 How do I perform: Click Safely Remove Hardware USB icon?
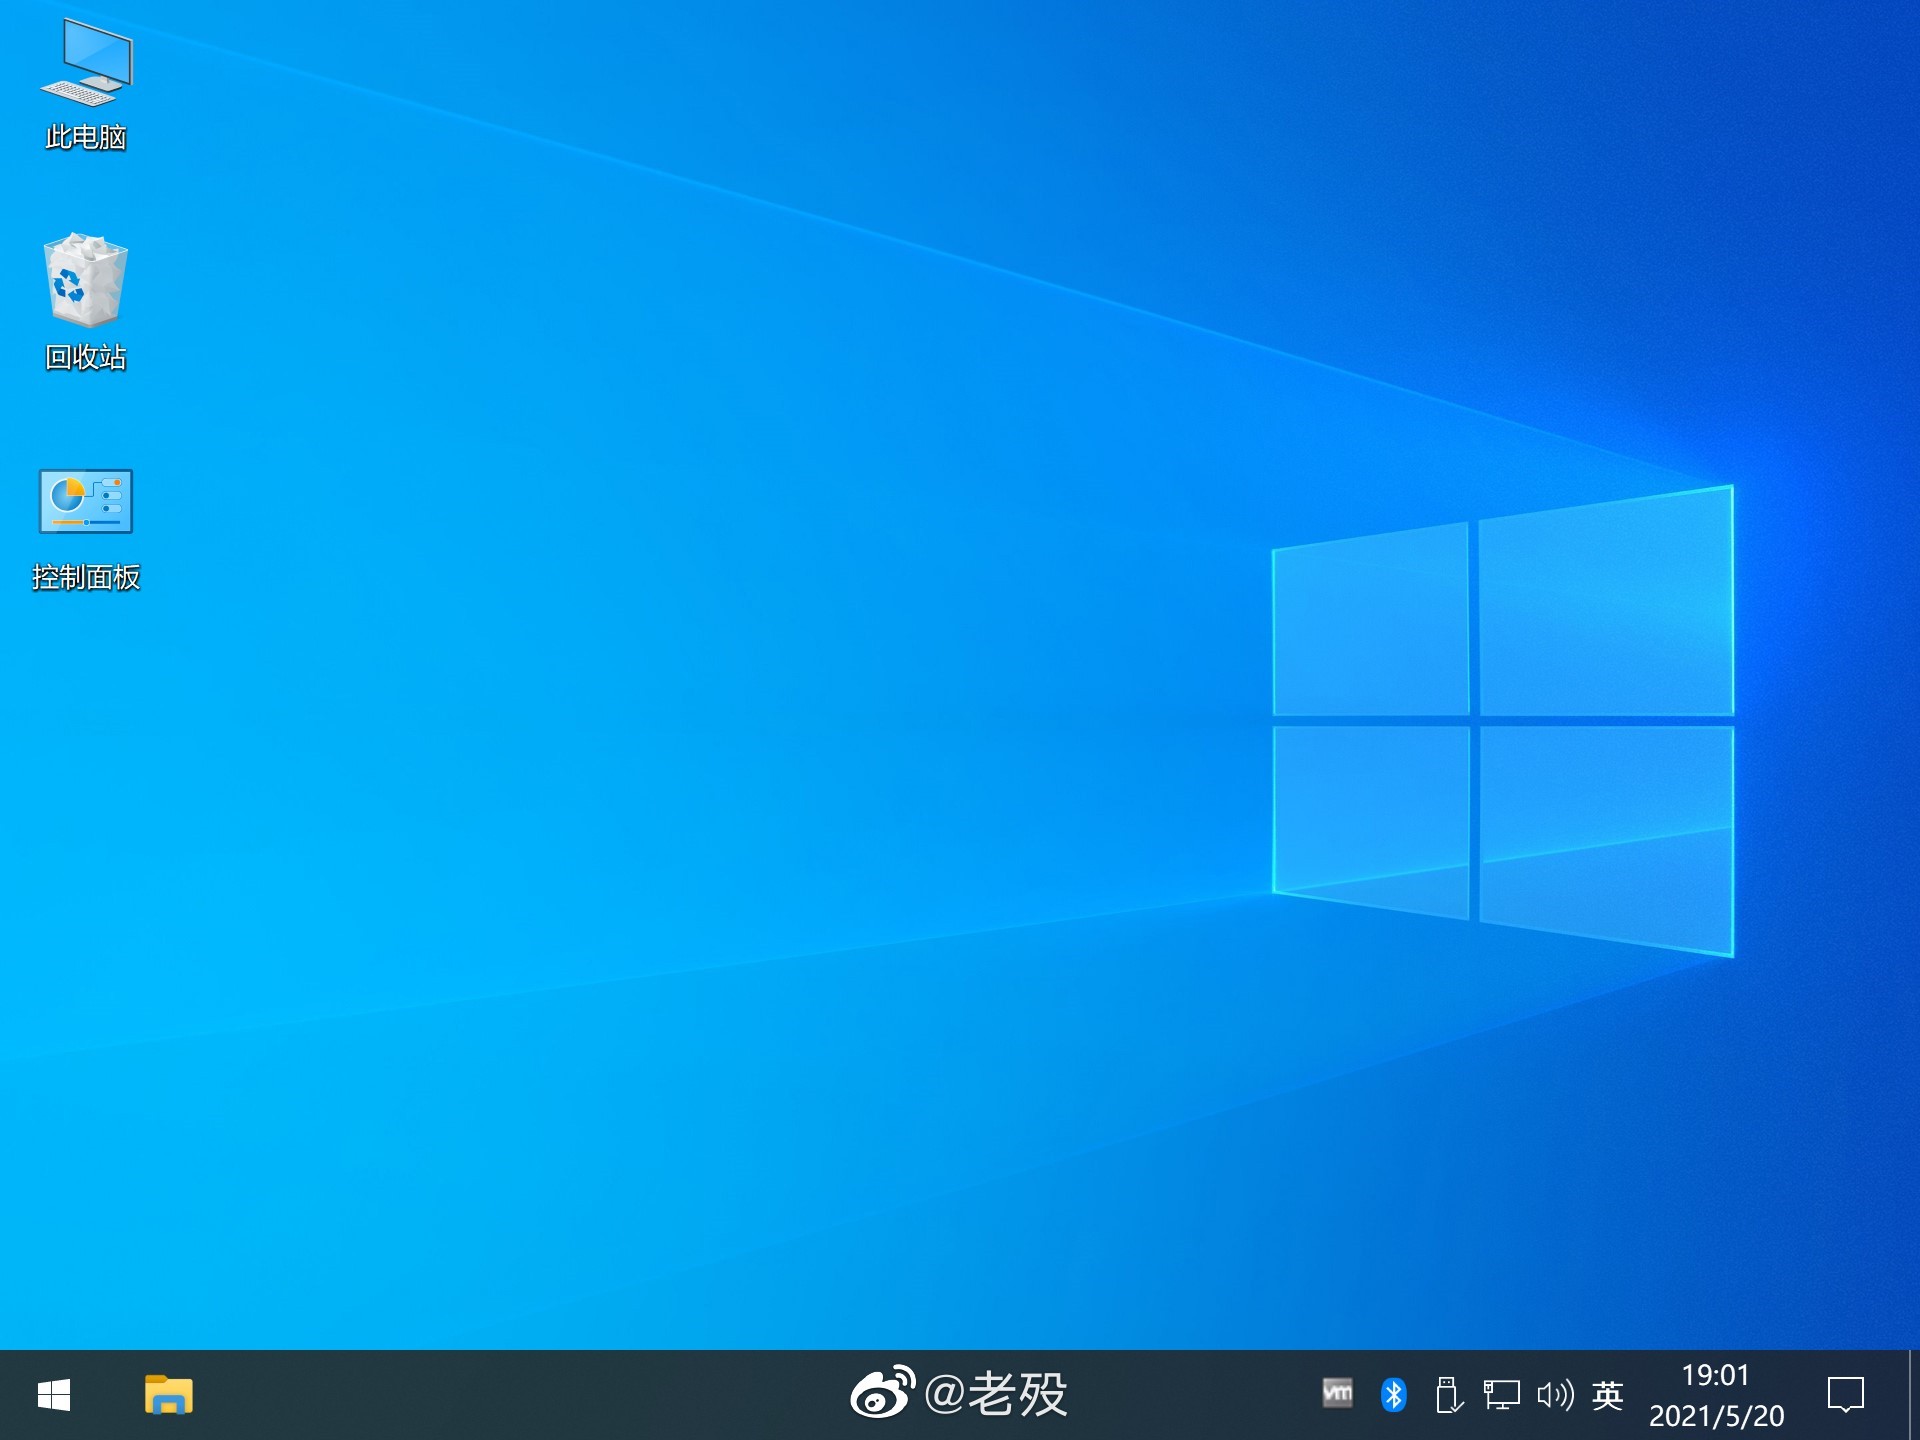coord(1448,1395)
